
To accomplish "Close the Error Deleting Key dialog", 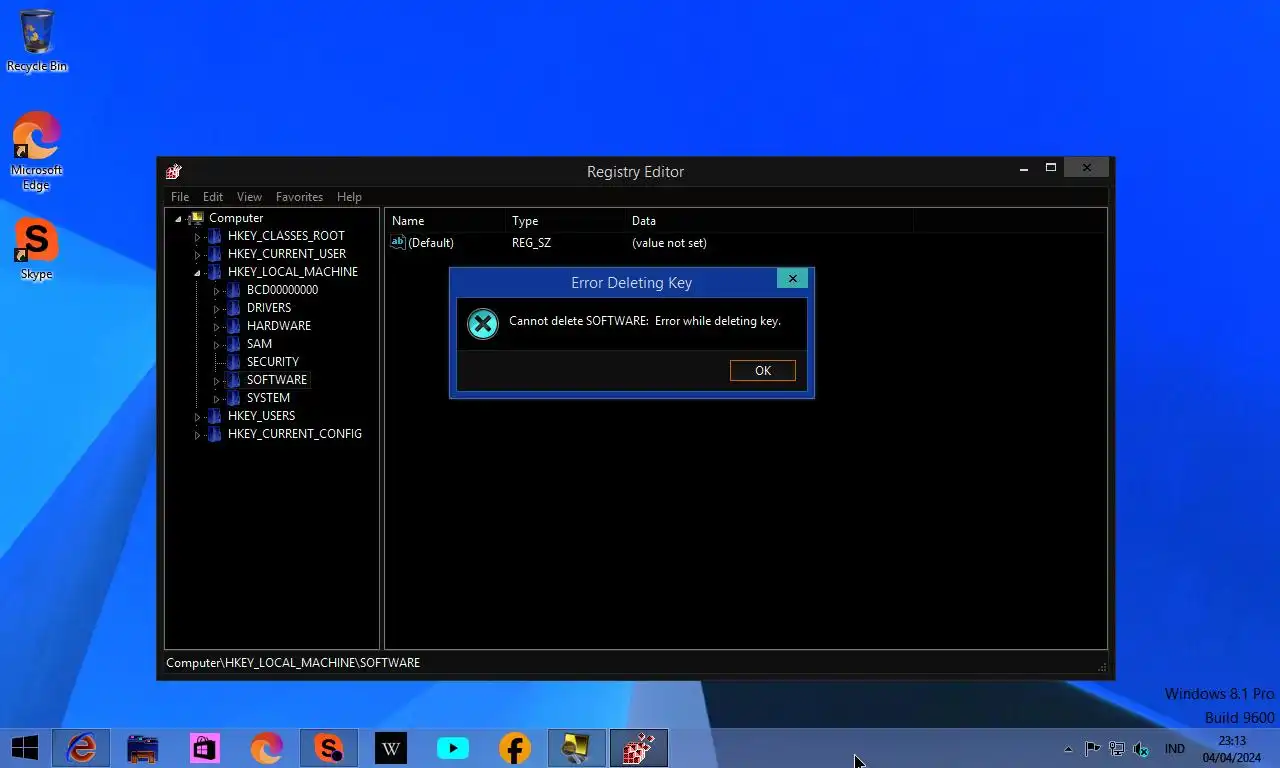I will [793, 279].
